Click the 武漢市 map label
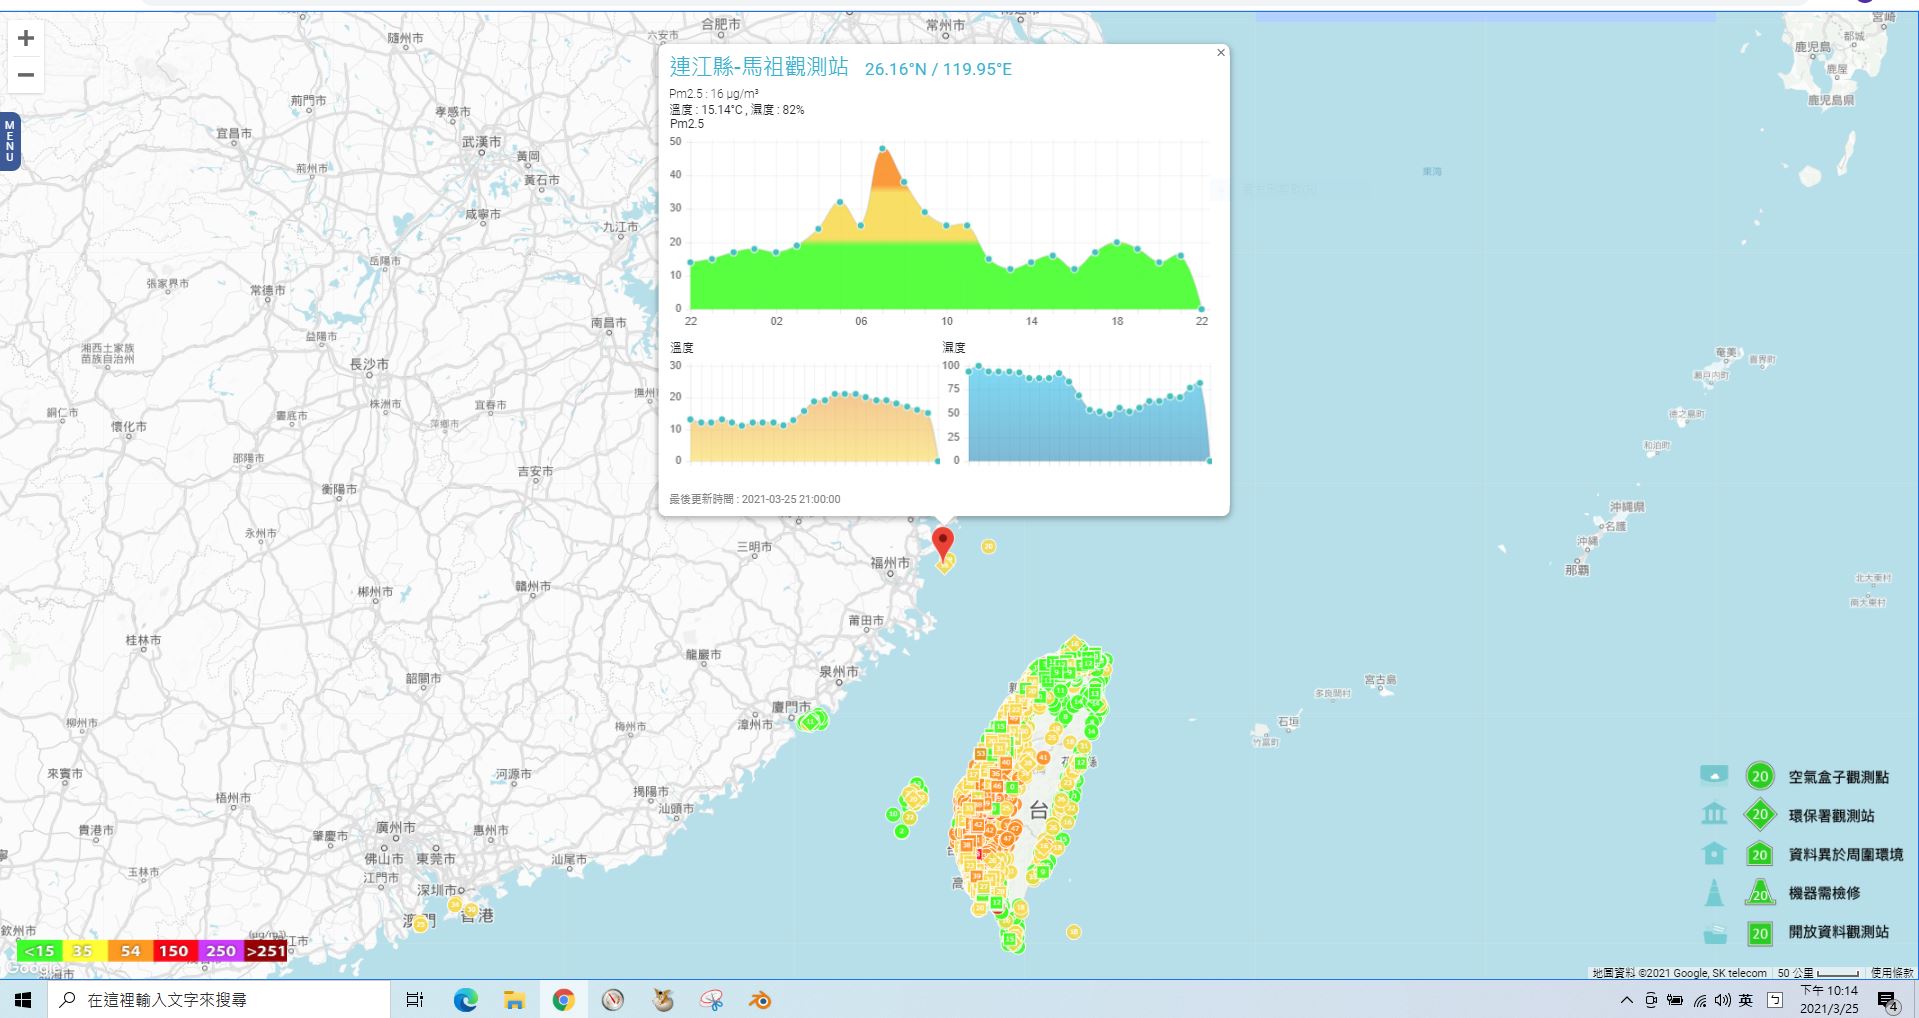The height and width of the screenshot is (1018, 1919). point(481,142)
